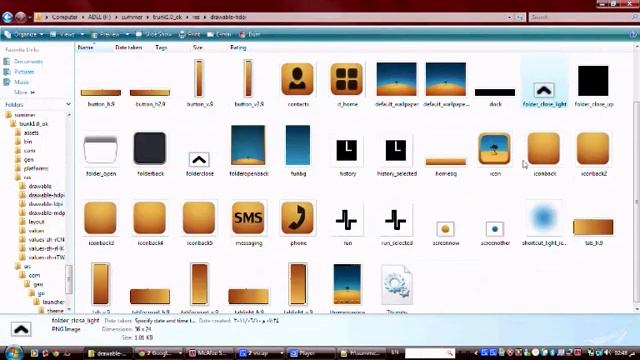640x360 pixels.
Task: Select the history_selected icon file
Action: (396, 157)
